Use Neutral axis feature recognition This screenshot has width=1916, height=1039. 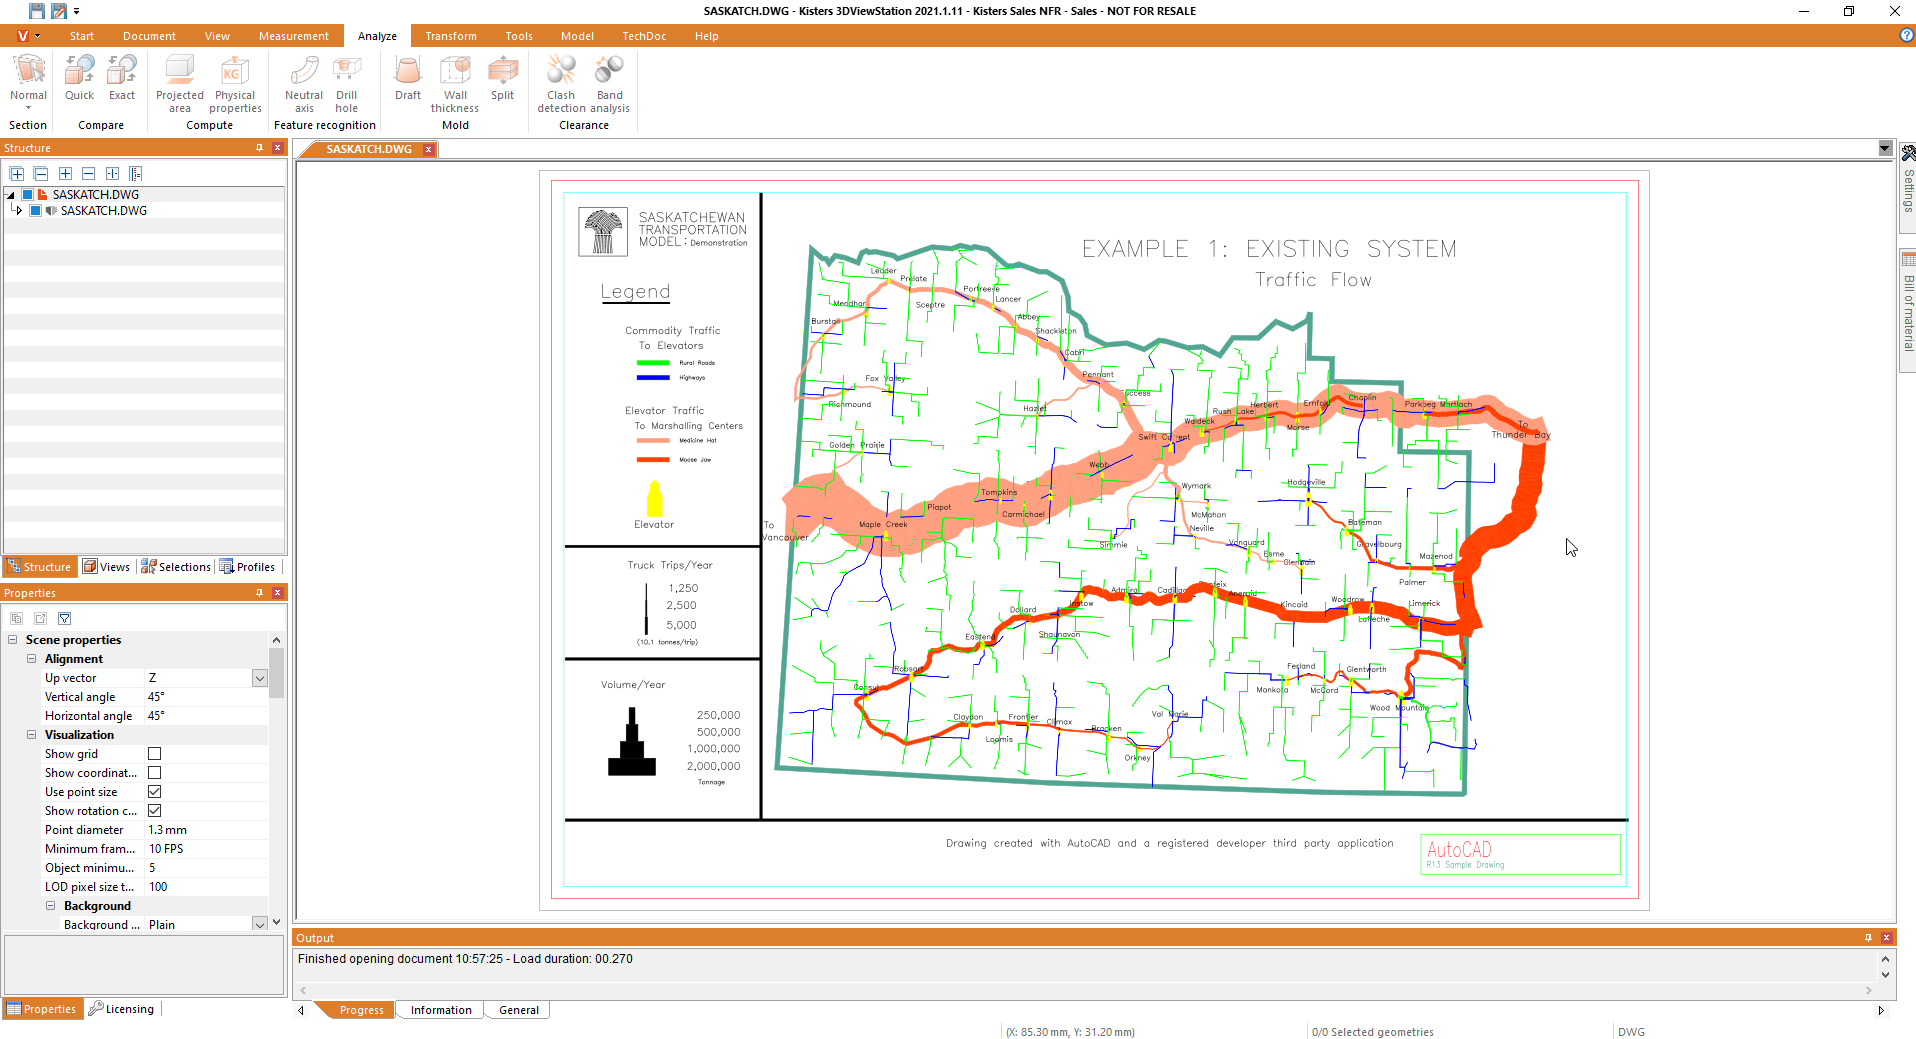click(304, 85)
